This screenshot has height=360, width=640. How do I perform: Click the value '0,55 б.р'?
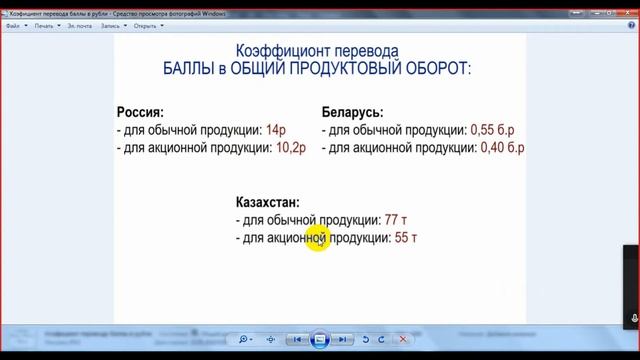[492, 130]
